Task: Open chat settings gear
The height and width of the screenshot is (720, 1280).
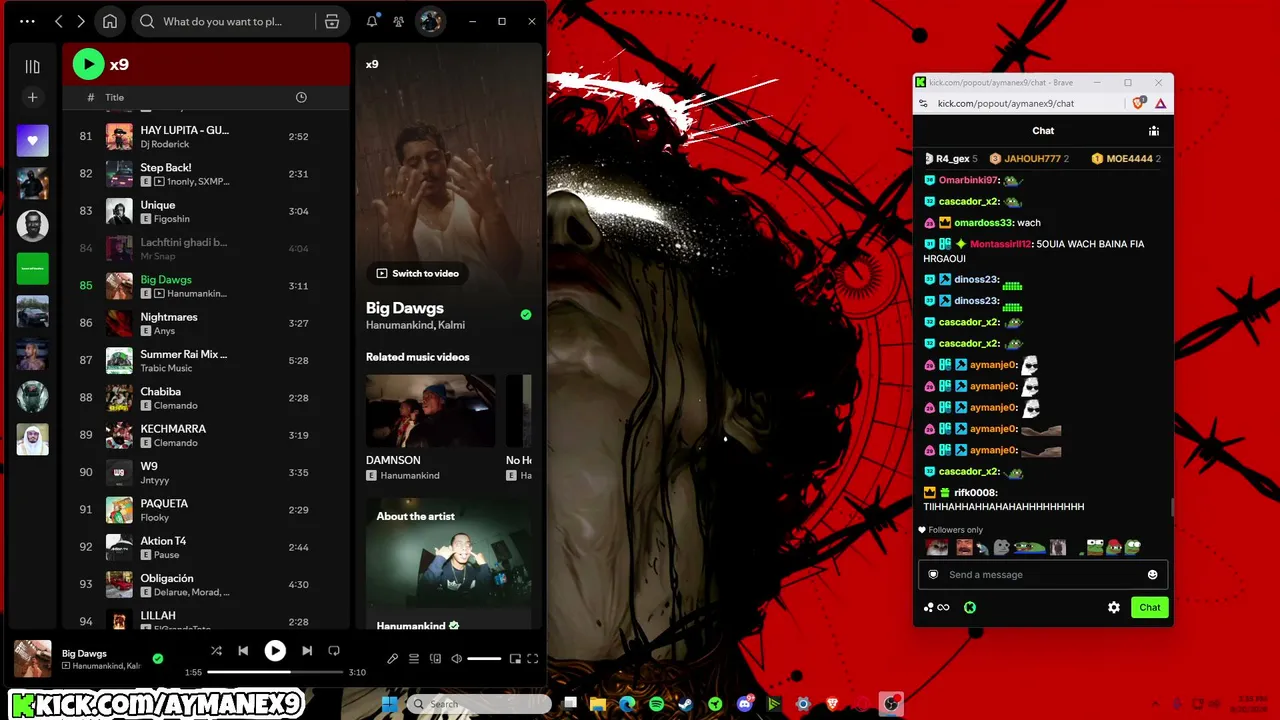Action: tap(1114, 607)
